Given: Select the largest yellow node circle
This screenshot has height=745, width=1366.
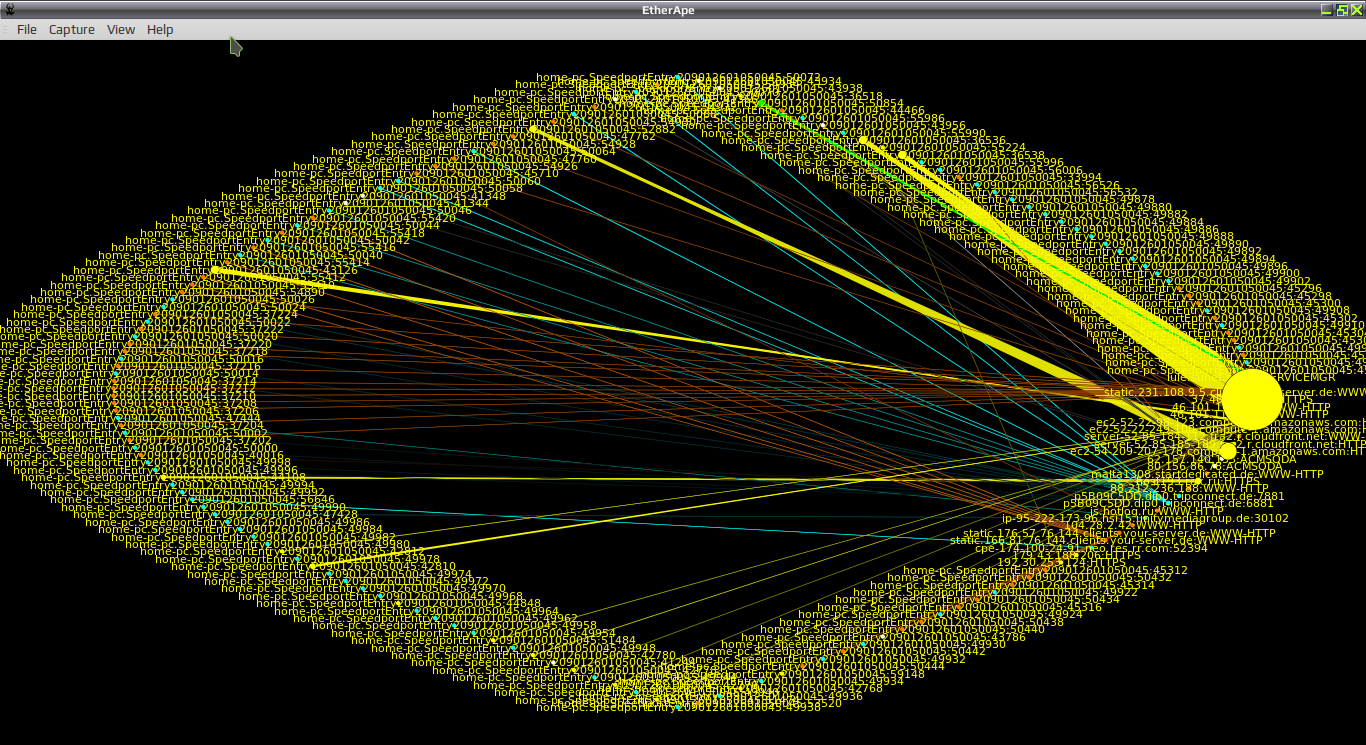Looking at the screenshot, I should [x=1251, y=398].
